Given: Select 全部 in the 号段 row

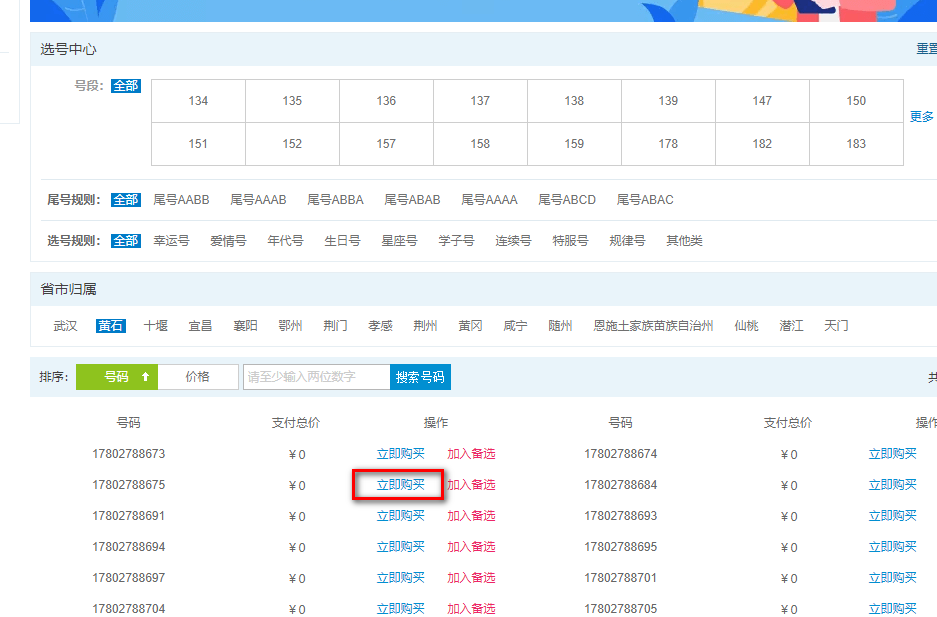Looking at the screenshot, I should pyautogui.click(x=126, y=86).
